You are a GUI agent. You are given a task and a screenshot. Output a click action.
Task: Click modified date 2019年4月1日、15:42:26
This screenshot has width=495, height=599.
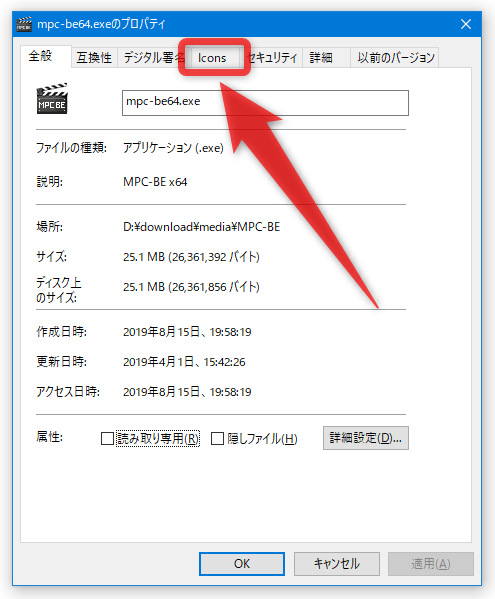tap(184, 362)
